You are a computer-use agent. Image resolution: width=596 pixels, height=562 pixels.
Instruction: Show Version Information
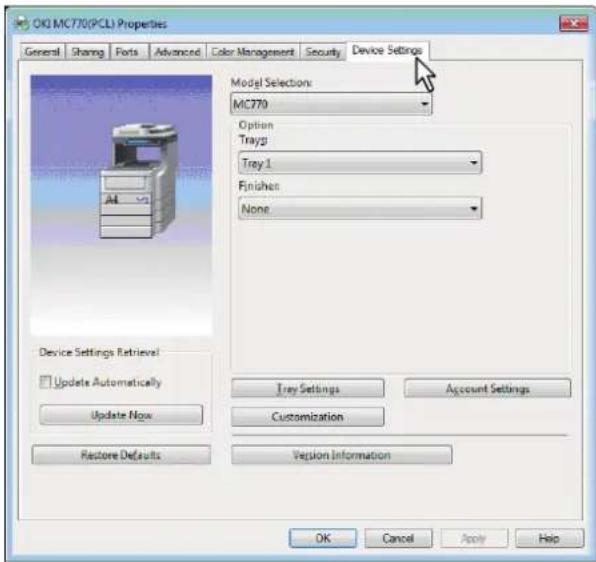click(x=341, y=455)
